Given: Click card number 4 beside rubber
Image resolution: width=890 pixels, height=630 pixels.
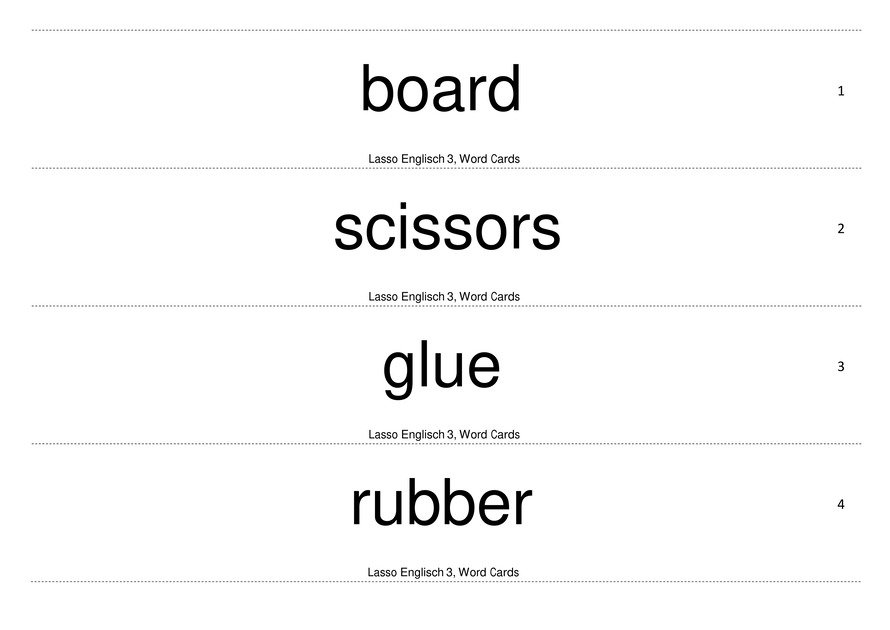Looking at the screenshot, I should pyautogui.click(x=841, y=505).
